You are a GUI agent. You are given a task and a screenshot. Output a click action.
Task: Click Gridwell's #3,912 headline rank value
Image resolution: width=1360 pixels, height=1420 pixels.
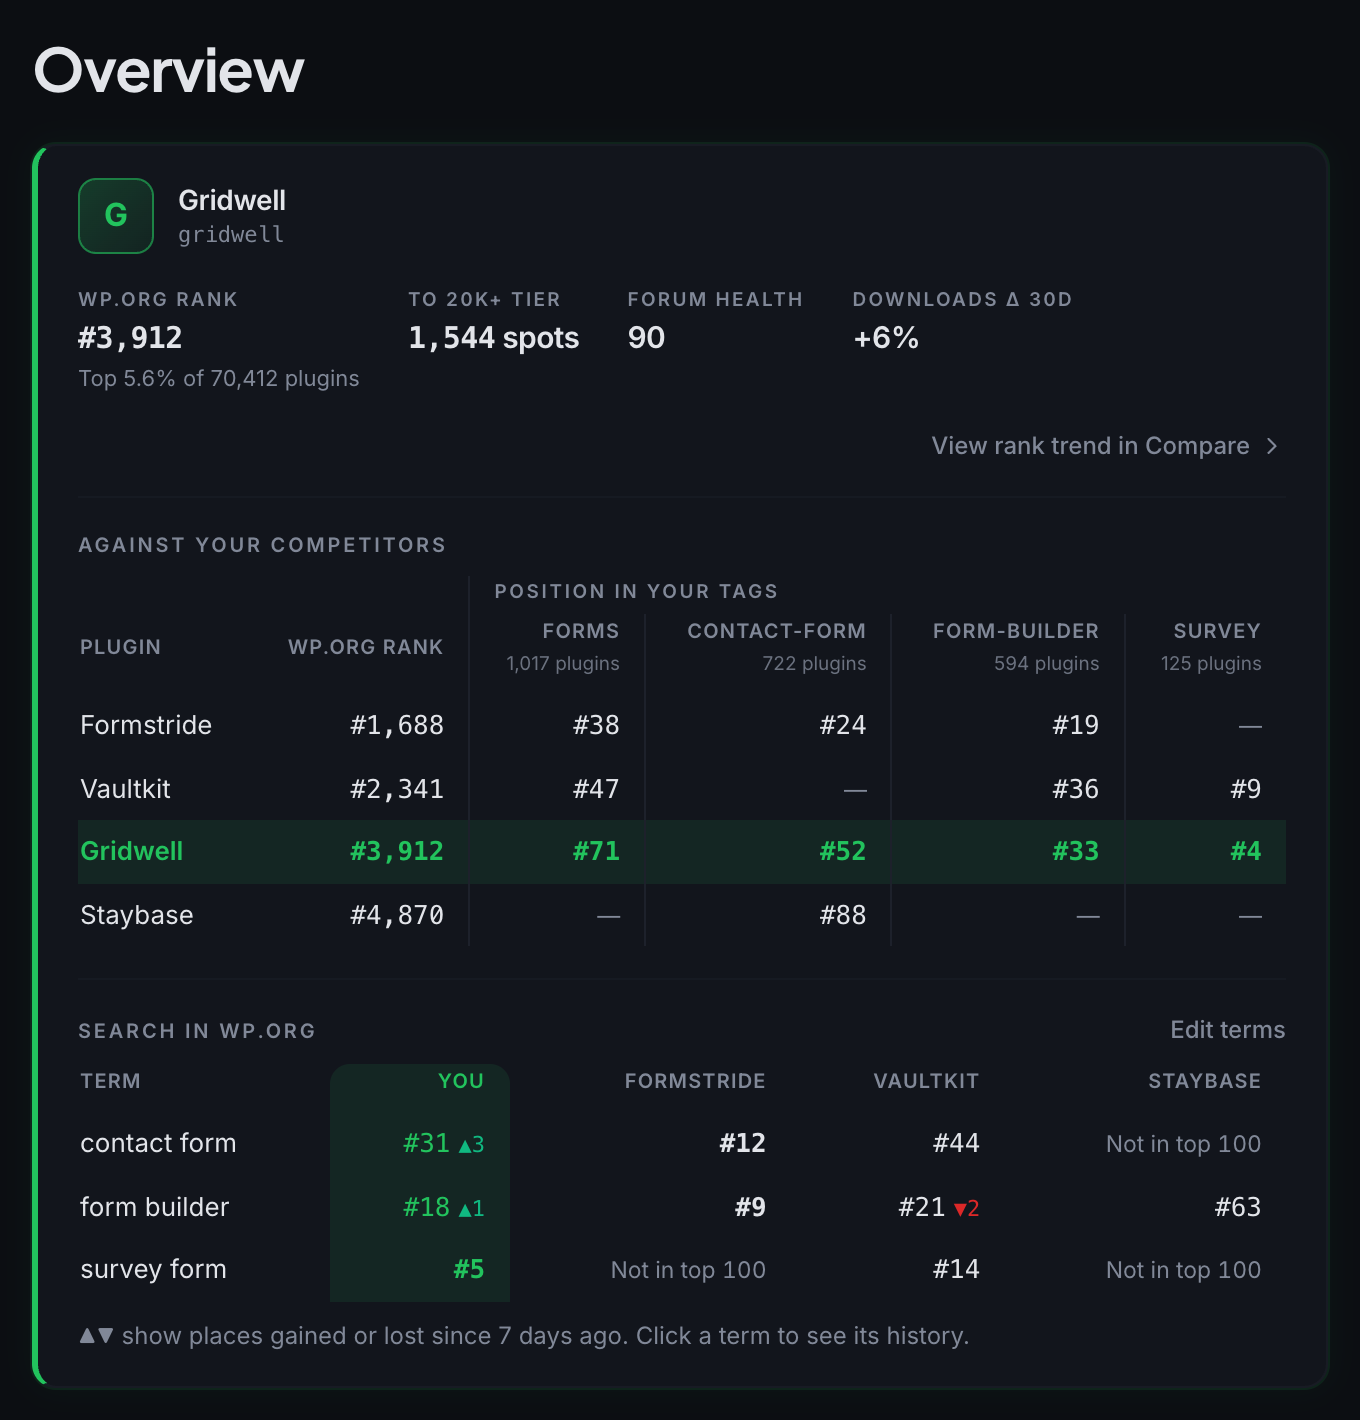(x=130, y=338)
